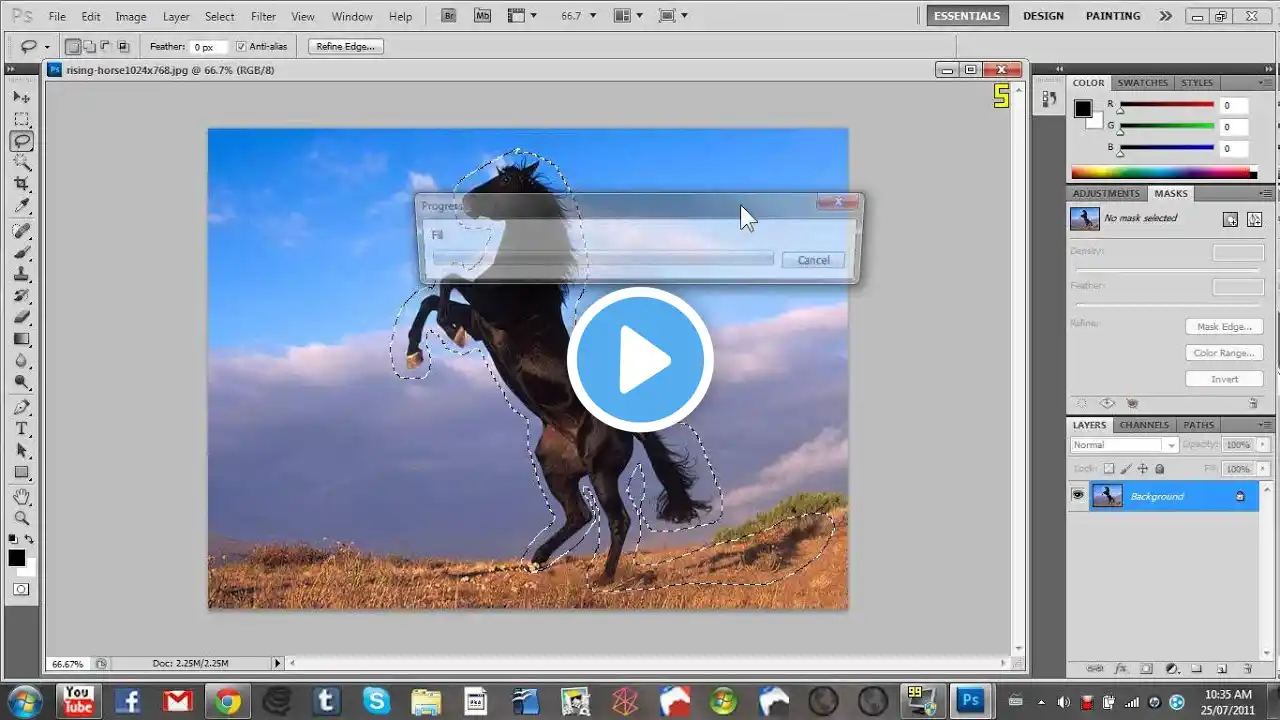The image size is (1280, 720).
Task: Select the Crop tool
Action: pos(22,185)
